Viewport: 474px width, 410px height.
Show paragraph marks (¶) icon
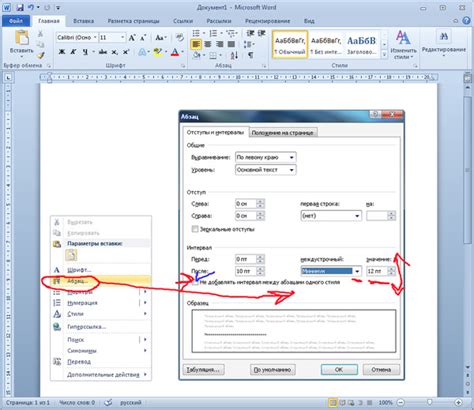[x=250, y=55]
